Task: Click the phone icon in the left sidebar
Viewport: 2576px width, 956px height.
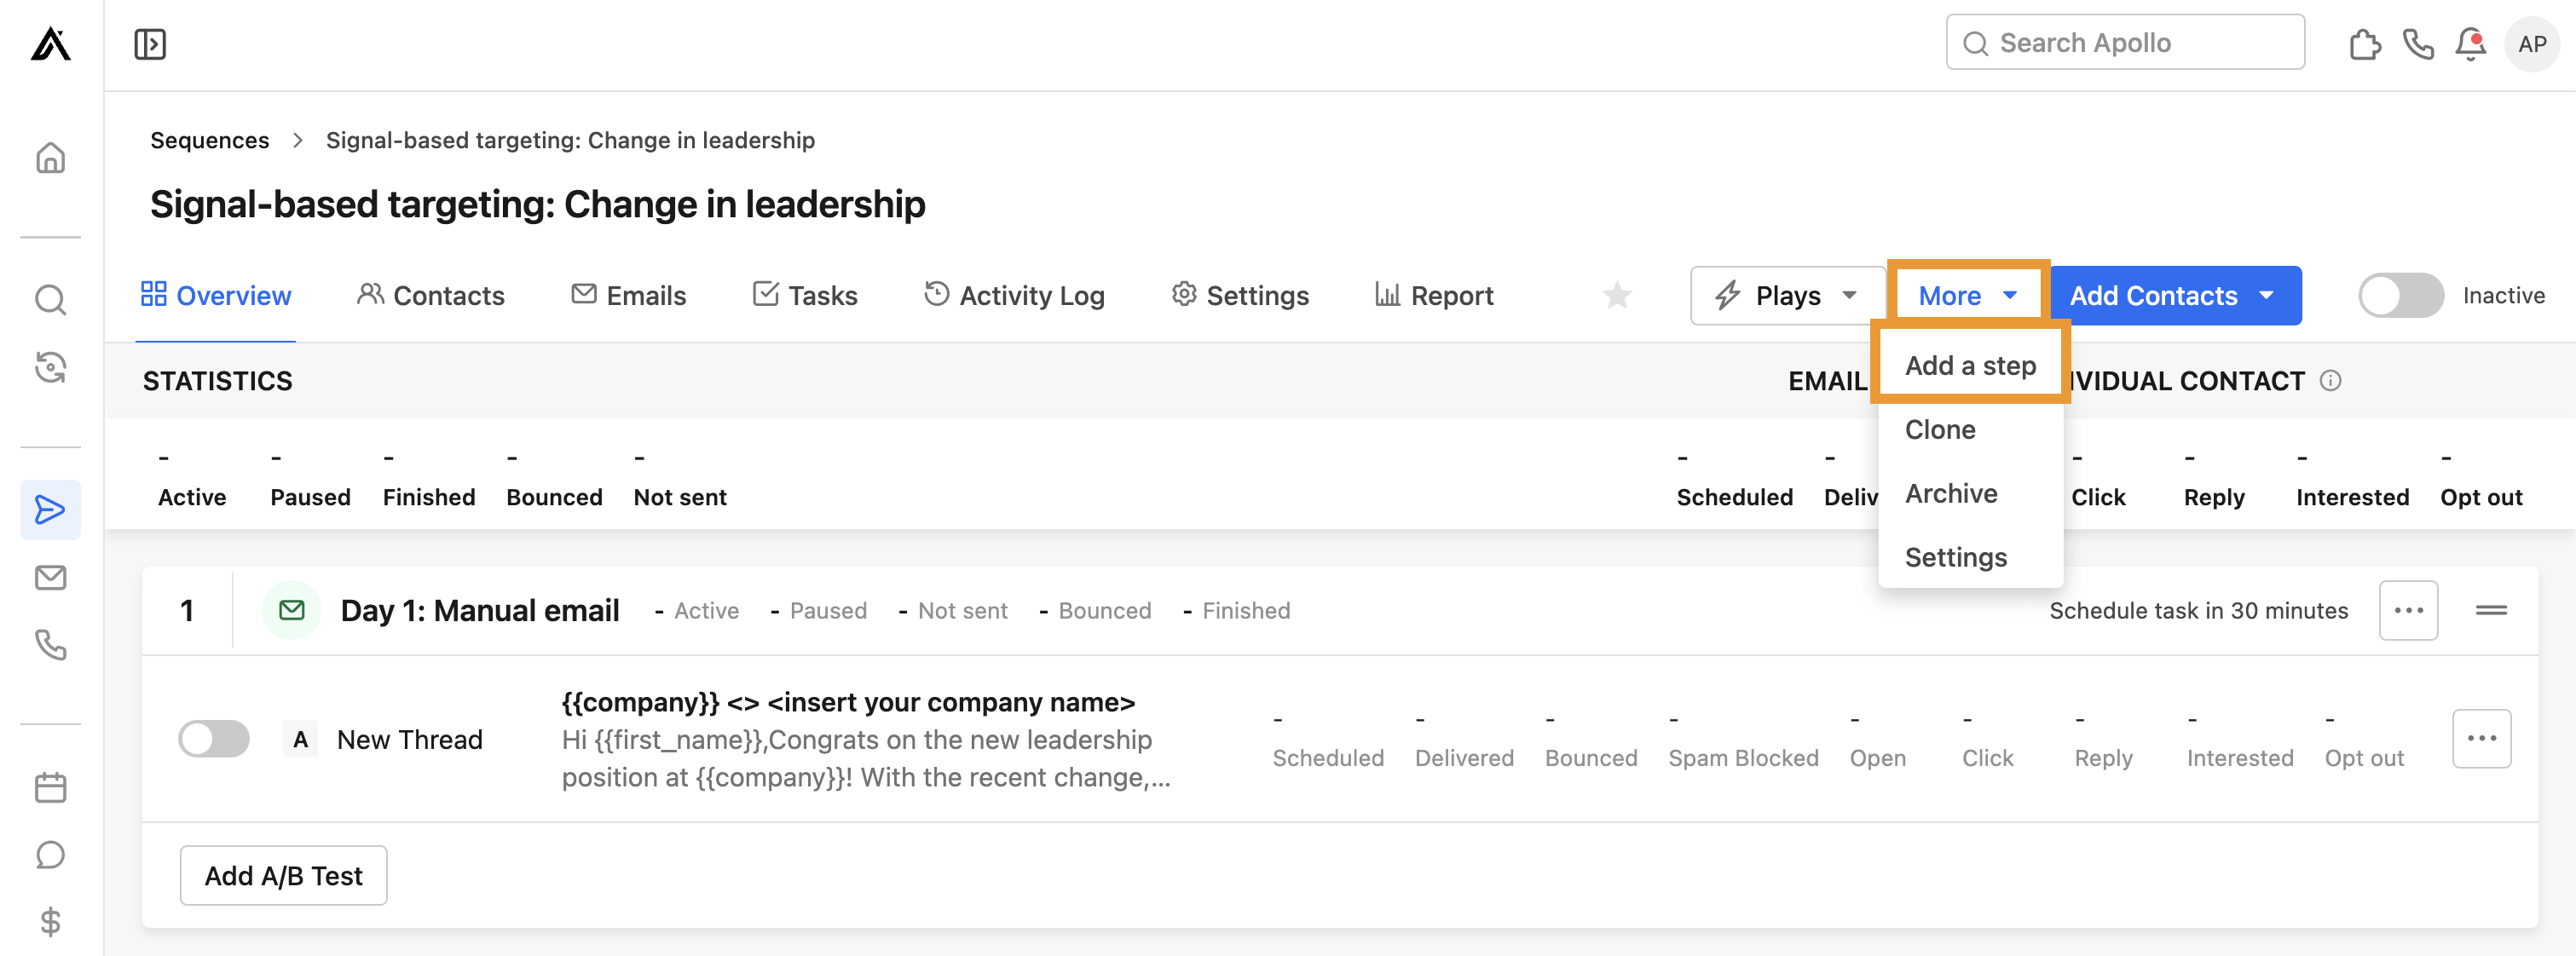Action: [x=50, y=645]
